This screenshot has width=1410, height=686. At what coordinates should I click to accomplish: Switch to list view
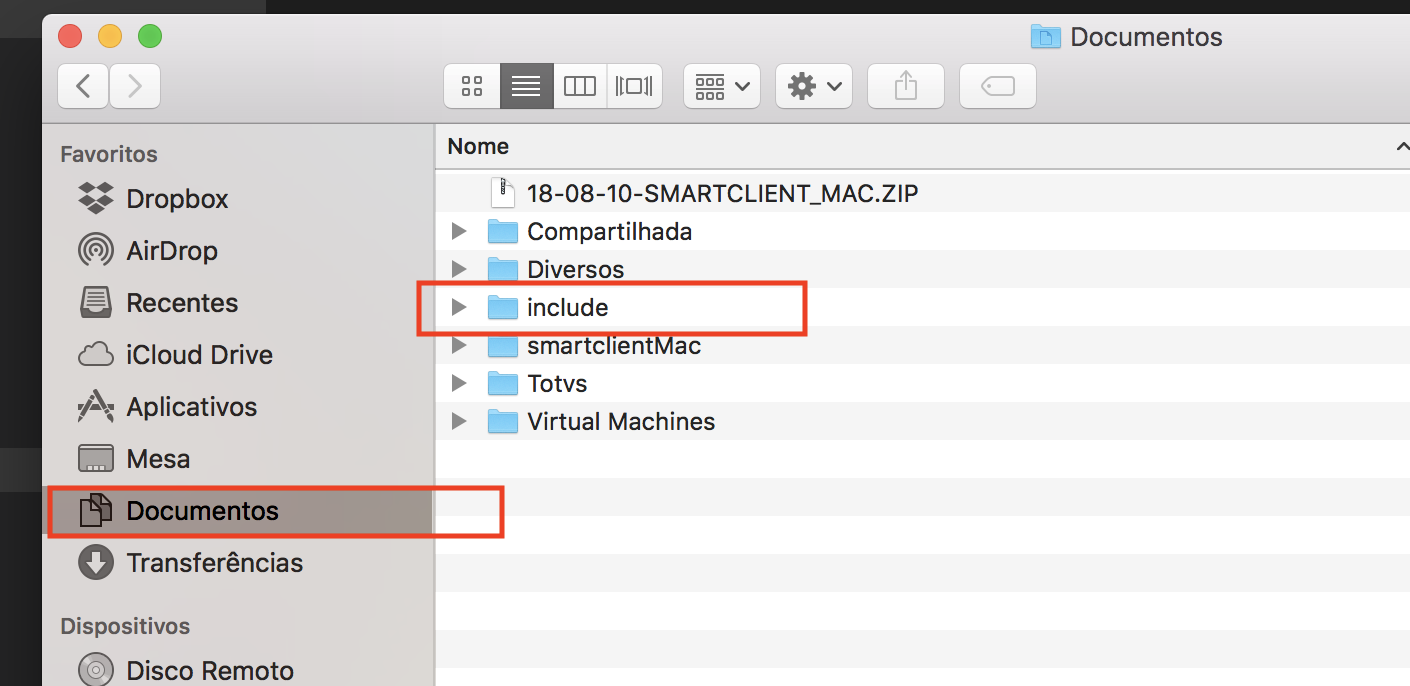pyautogui.click(x=526, y=86)
